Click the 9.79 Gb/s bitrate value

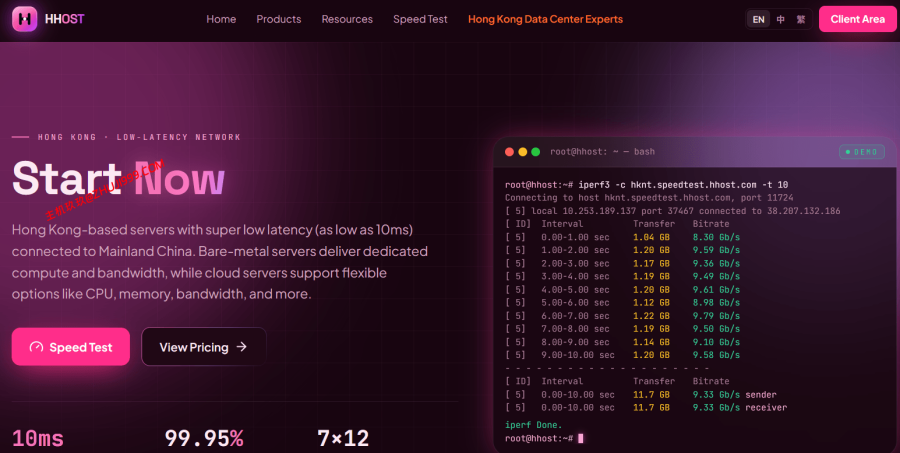pos(716,316)
